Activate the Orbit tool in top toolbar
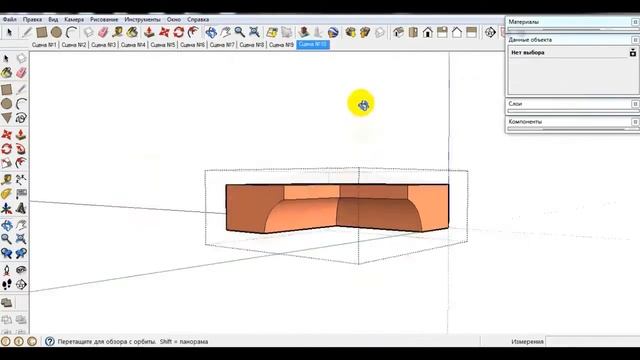This screenshot has height=360, width=640. tap(211, 32)
